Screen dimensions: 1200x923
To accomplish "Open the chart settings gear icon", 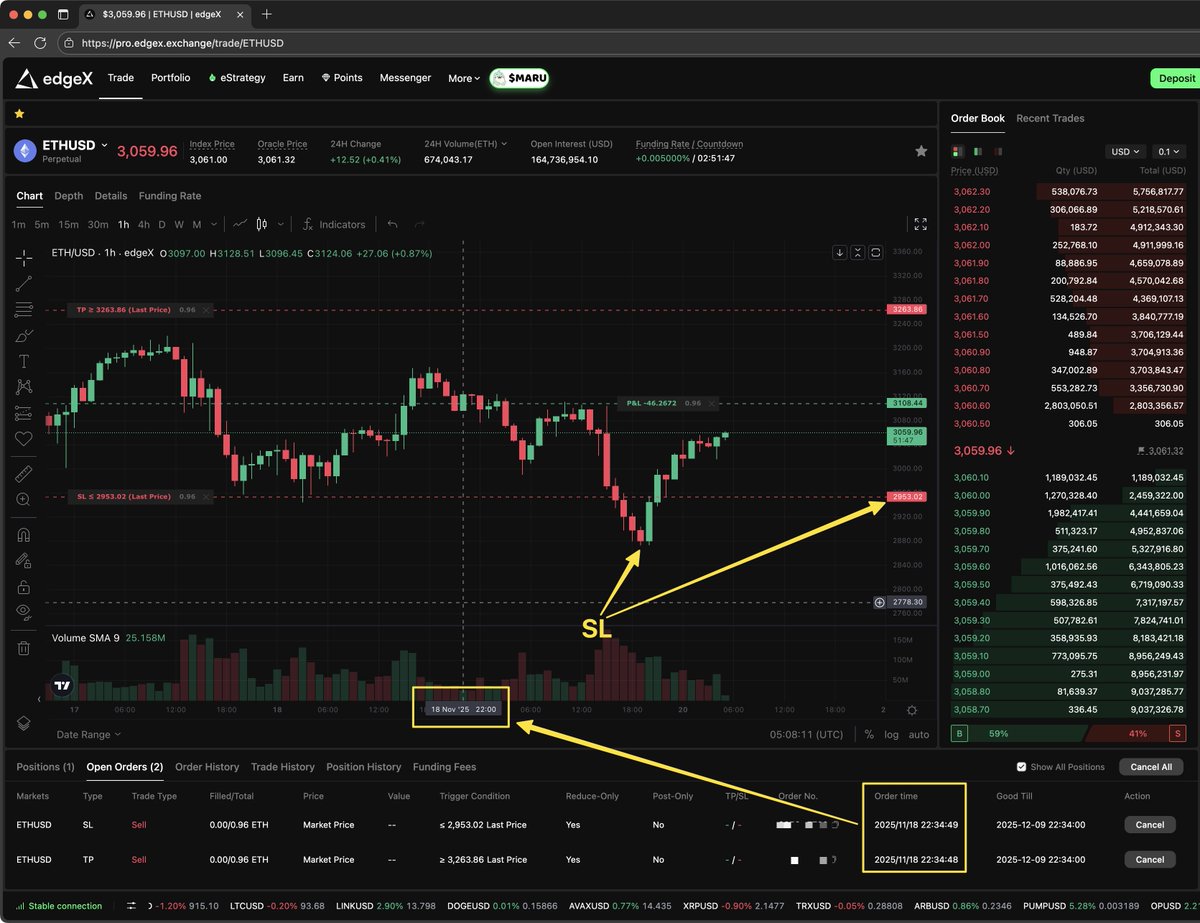I will (x=912, y=710).
